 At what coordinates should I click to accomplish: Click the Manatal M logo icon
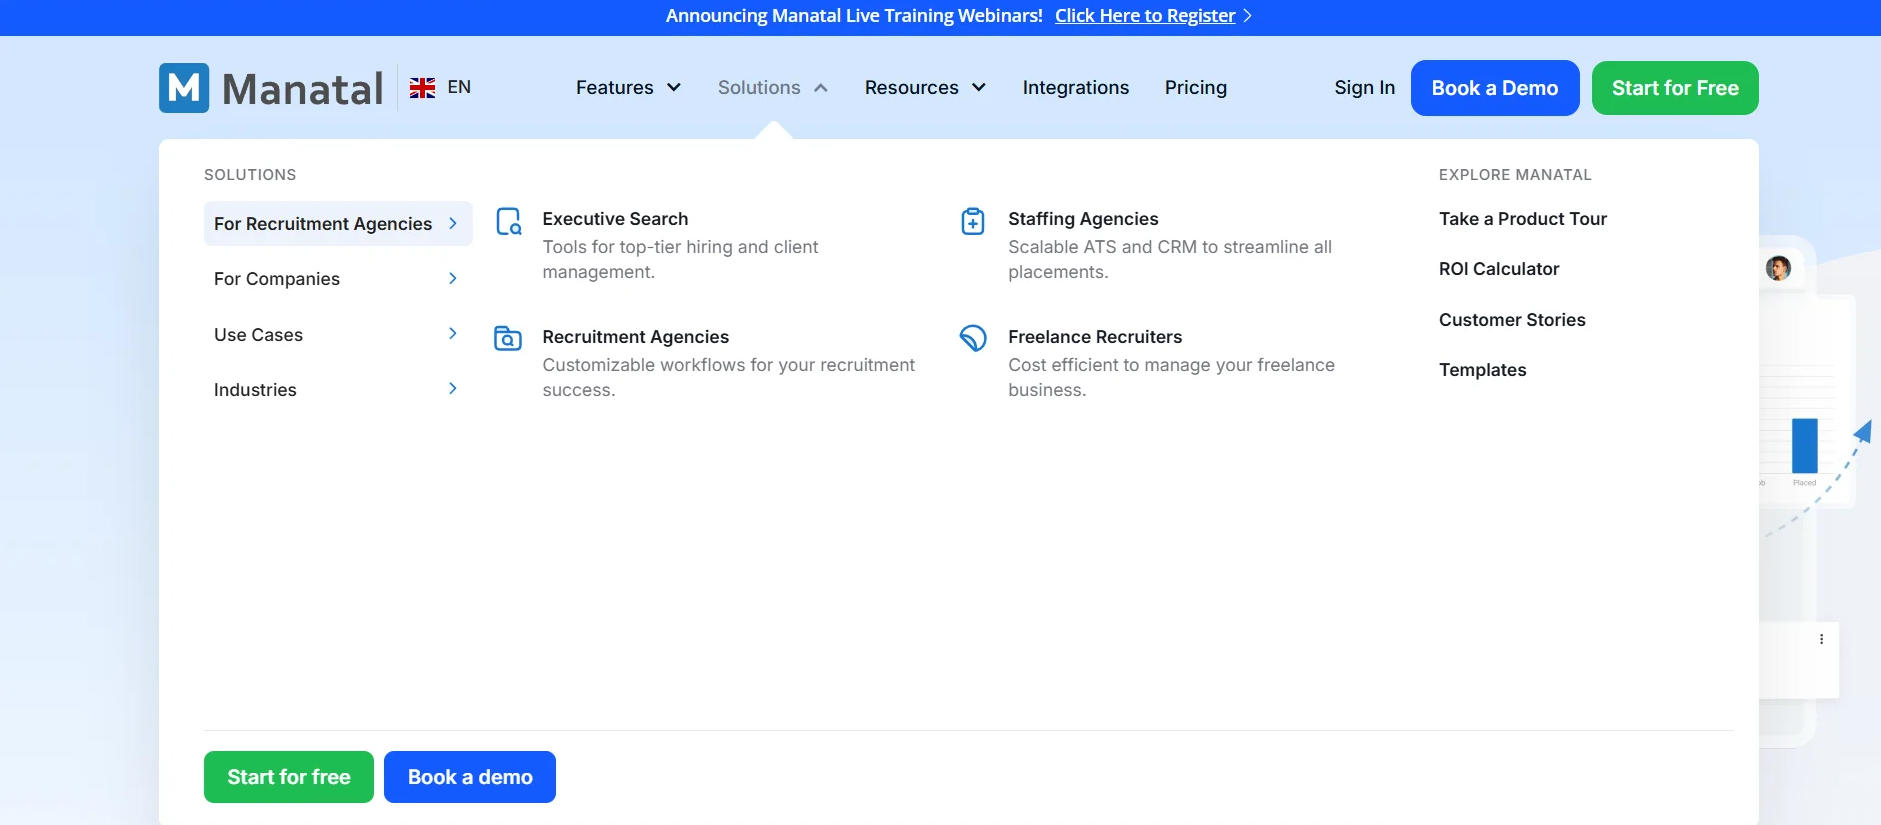(x=184, y=88)
